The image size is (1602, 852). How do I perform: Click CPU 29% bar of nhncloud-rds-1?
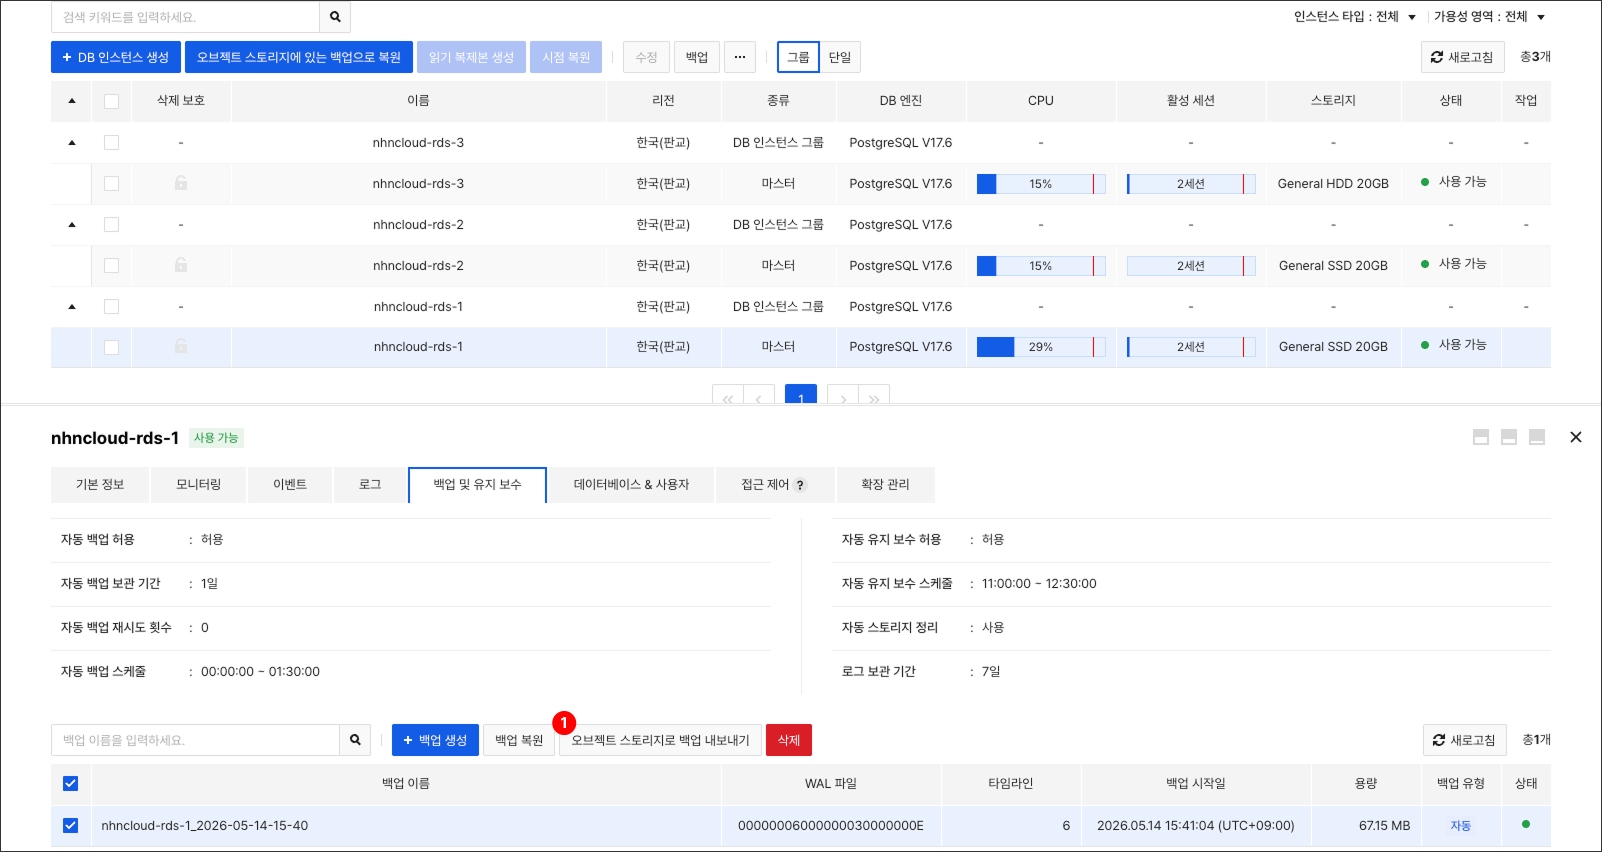[x=1041, y=347]
